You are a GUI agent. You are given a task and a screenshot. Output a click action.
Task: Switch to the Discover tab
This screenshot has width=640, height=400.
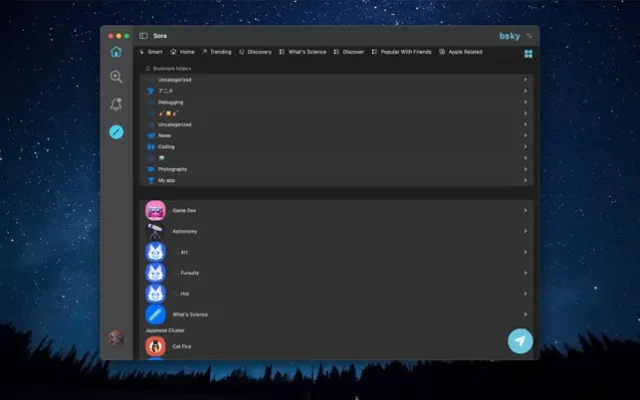click(349, 52)
